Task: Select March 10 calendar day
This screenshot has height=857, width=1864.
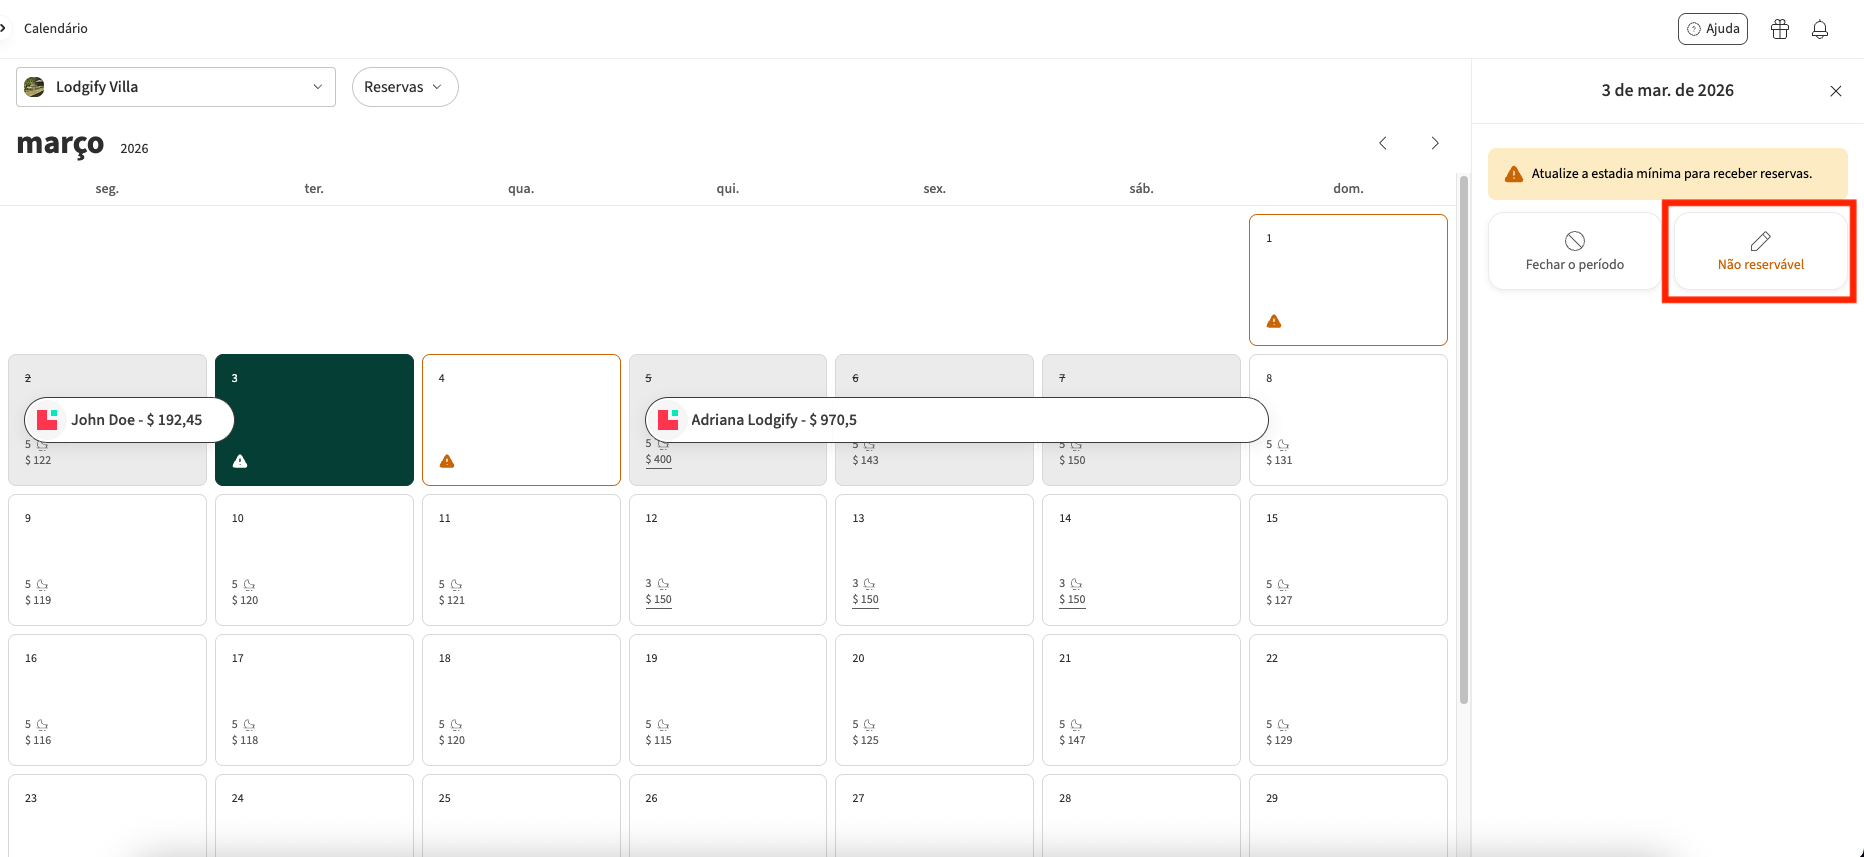Action: pos(314,559)
